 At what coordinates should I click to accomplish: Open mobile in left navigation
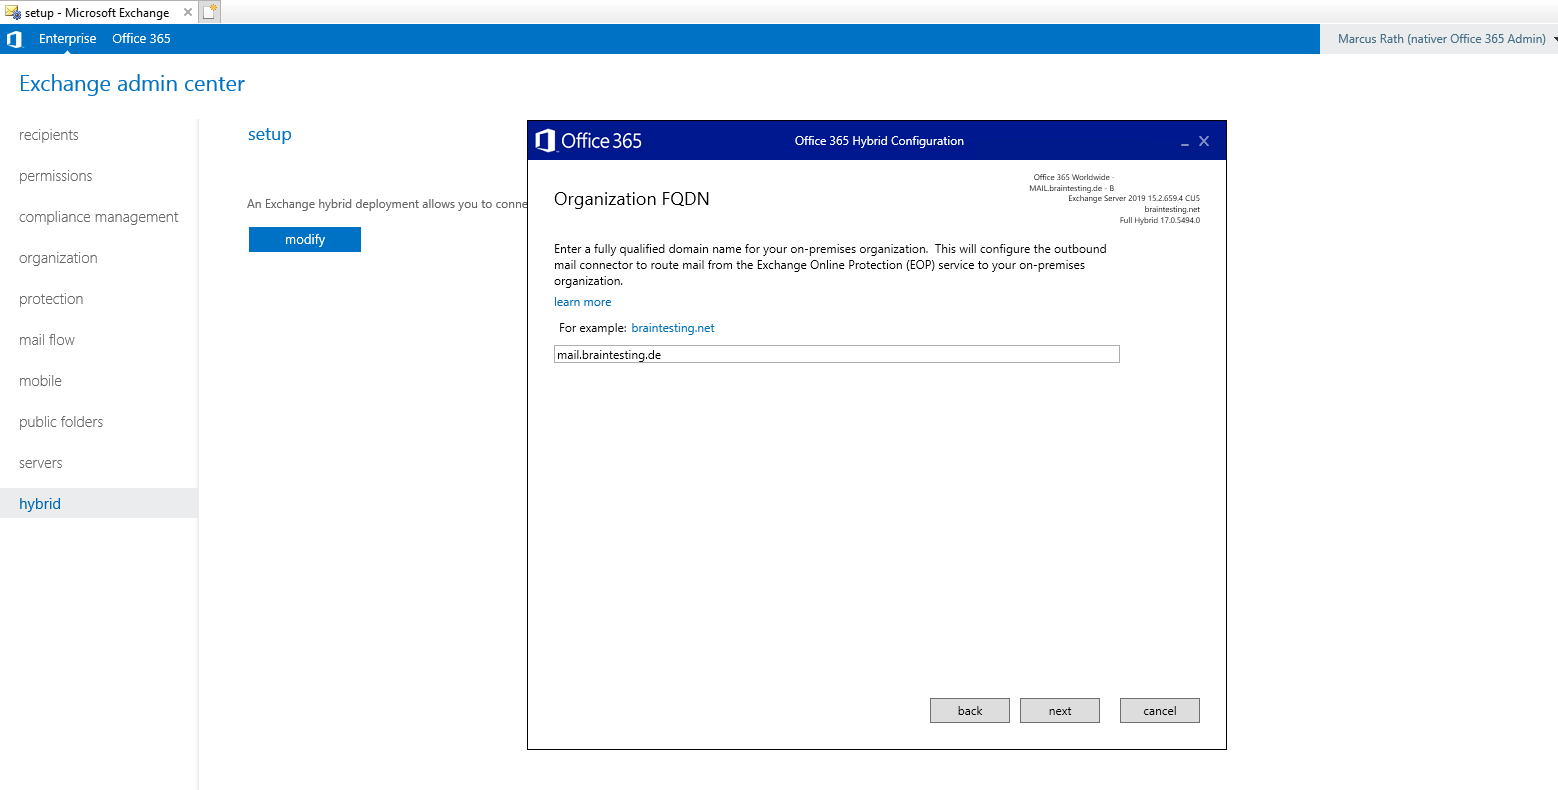(40, 381)
